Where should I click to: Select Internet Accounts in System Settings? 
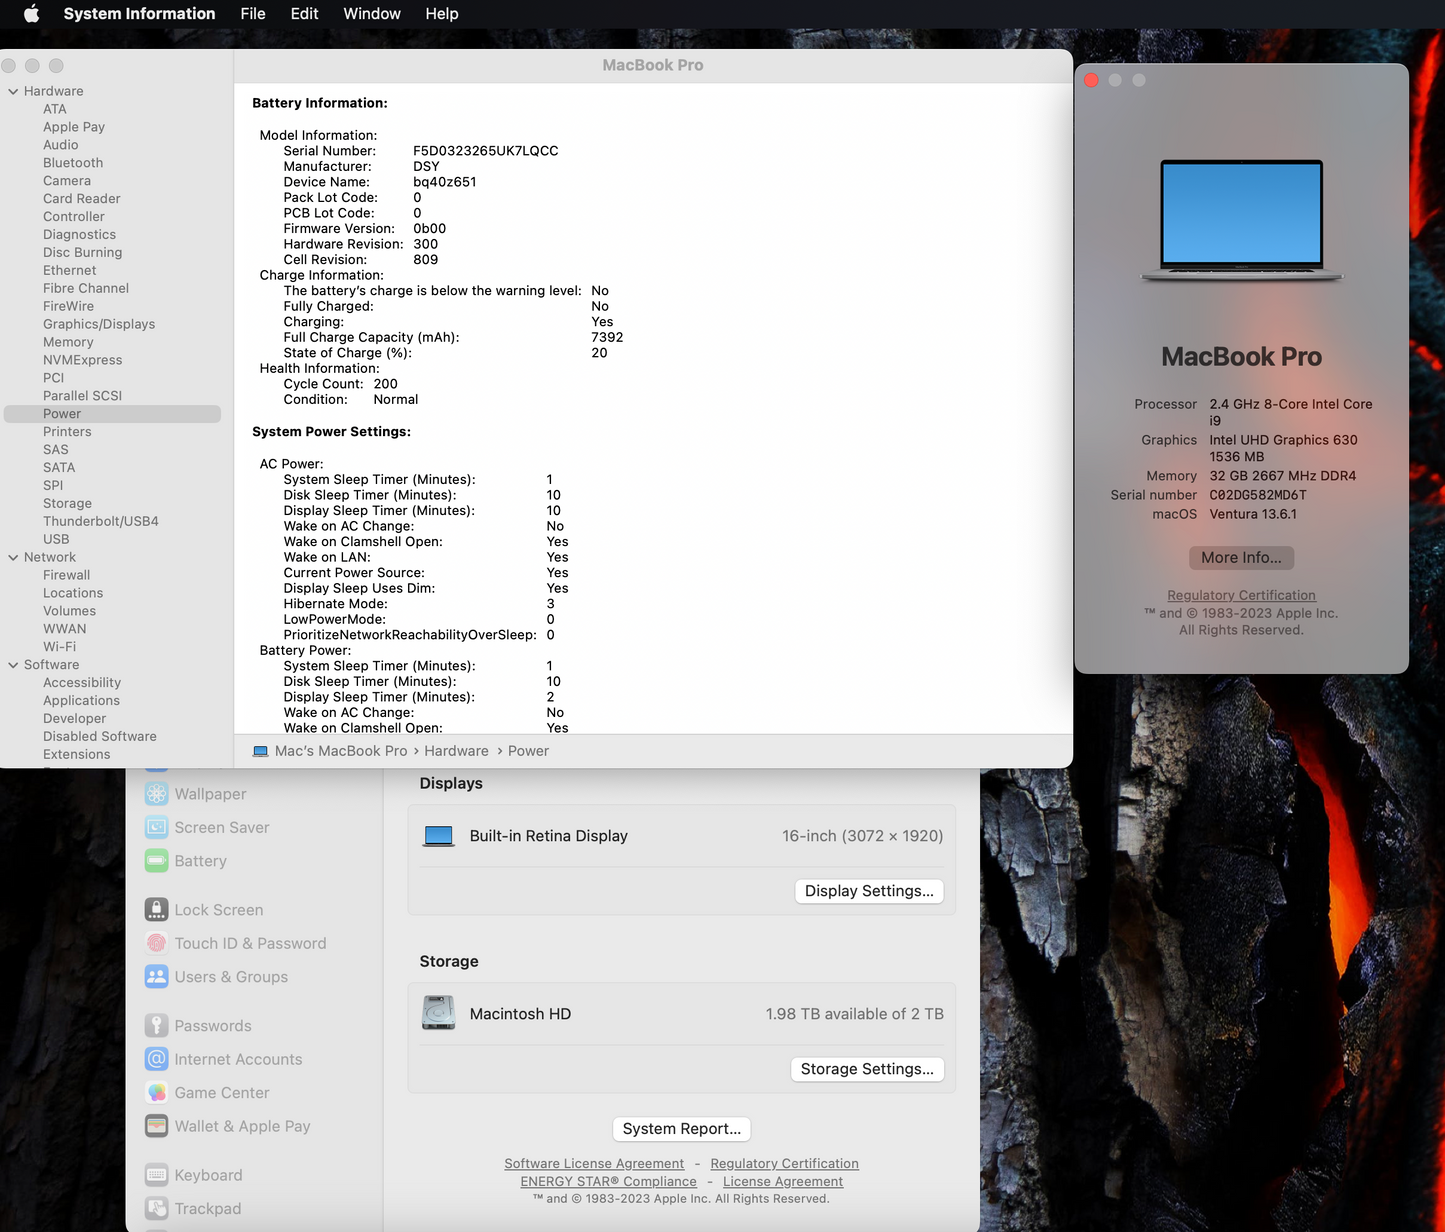[237, 1059]
